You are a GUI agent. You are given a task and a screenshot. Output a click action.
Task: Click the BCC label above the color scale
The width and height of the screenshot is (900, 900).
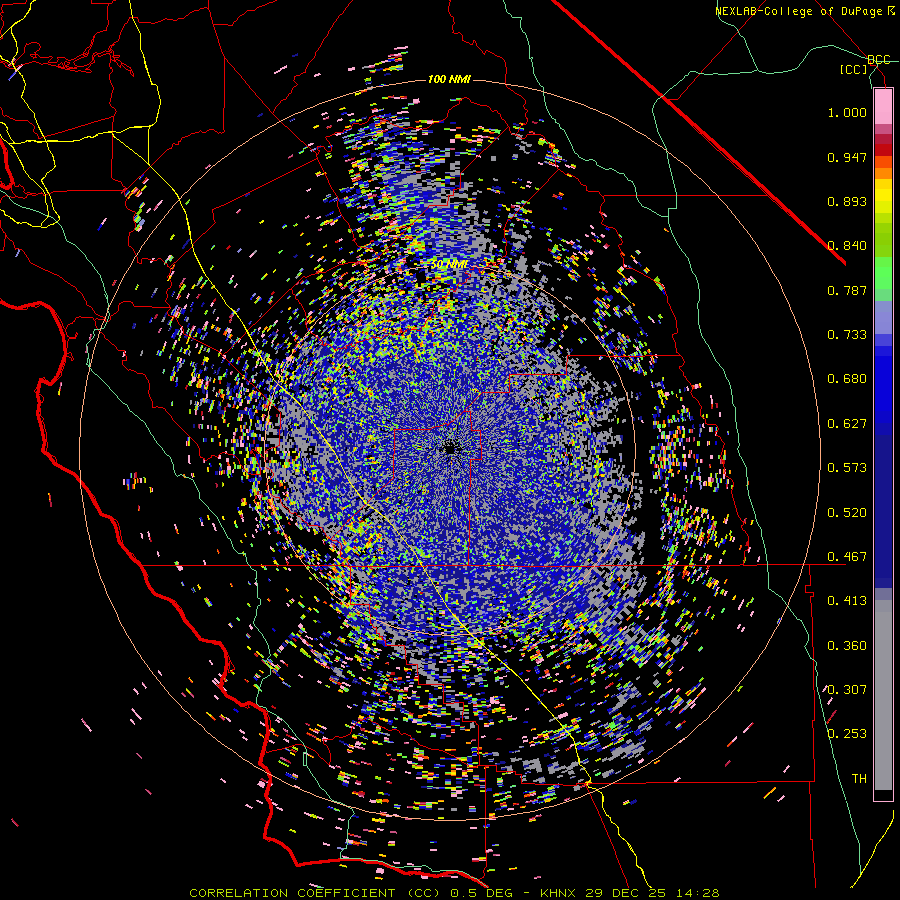(879, 60)
